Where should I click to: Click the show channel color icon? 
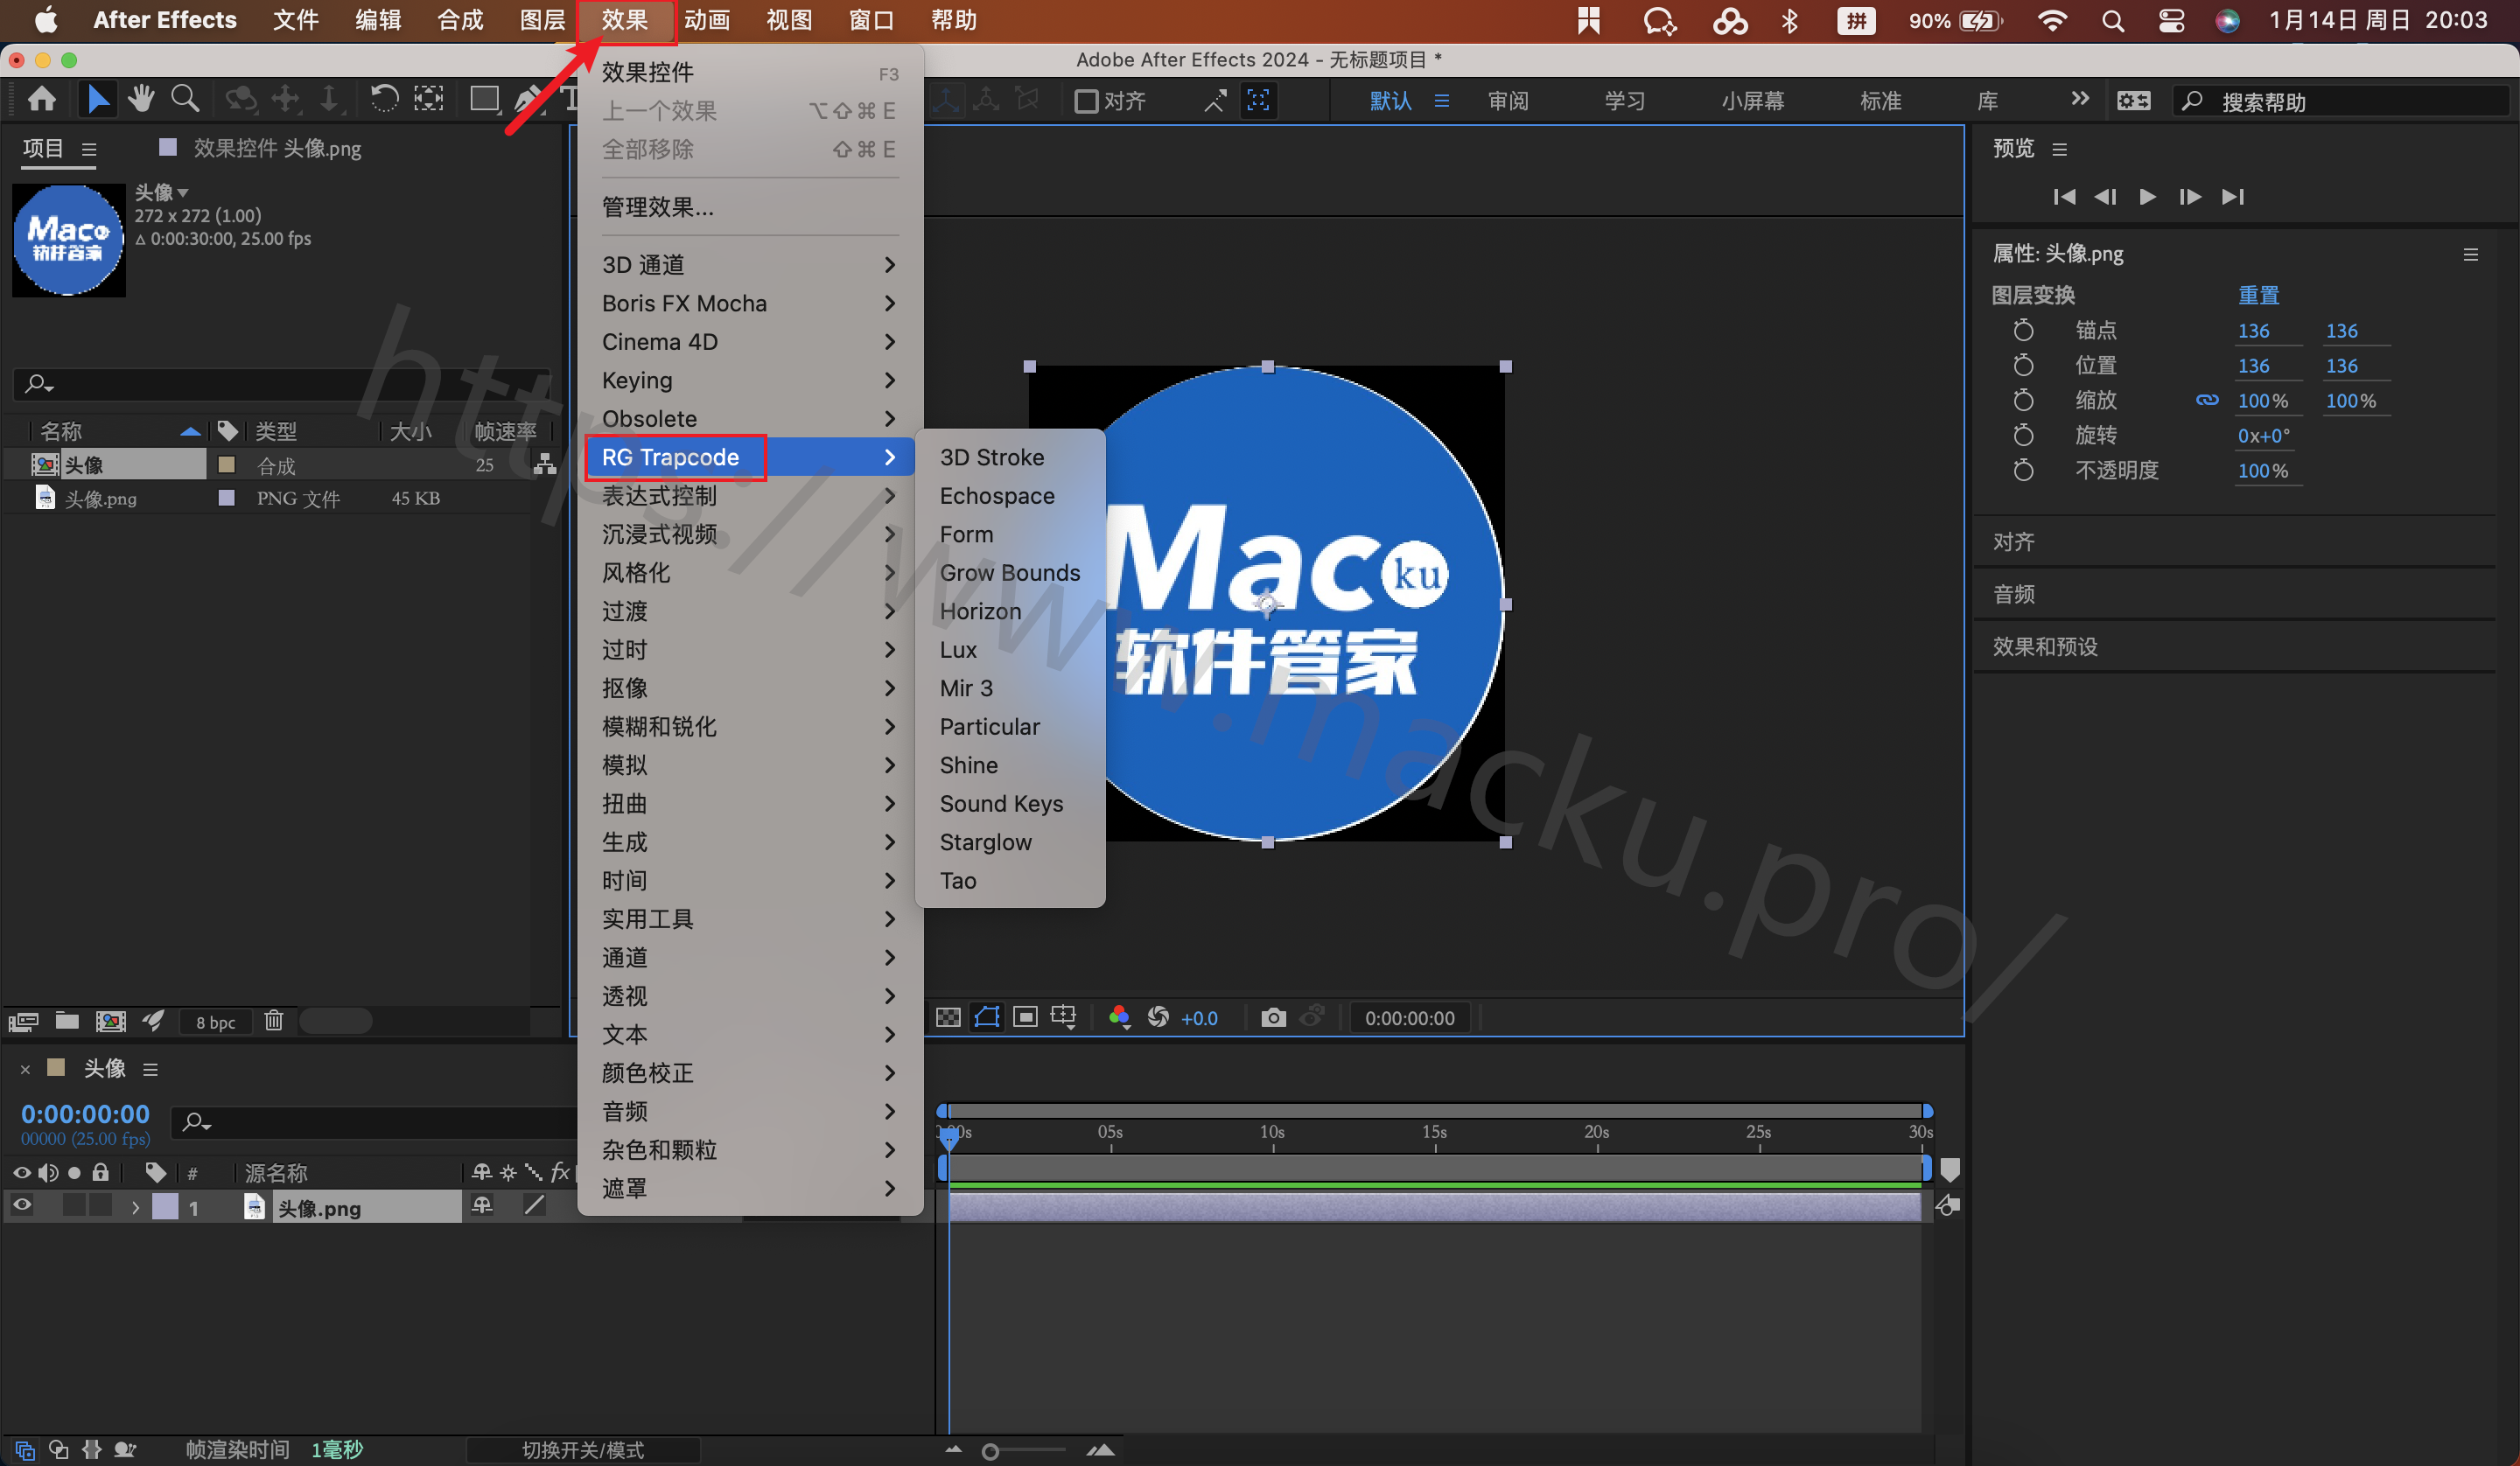(x=1119, y=1018)
